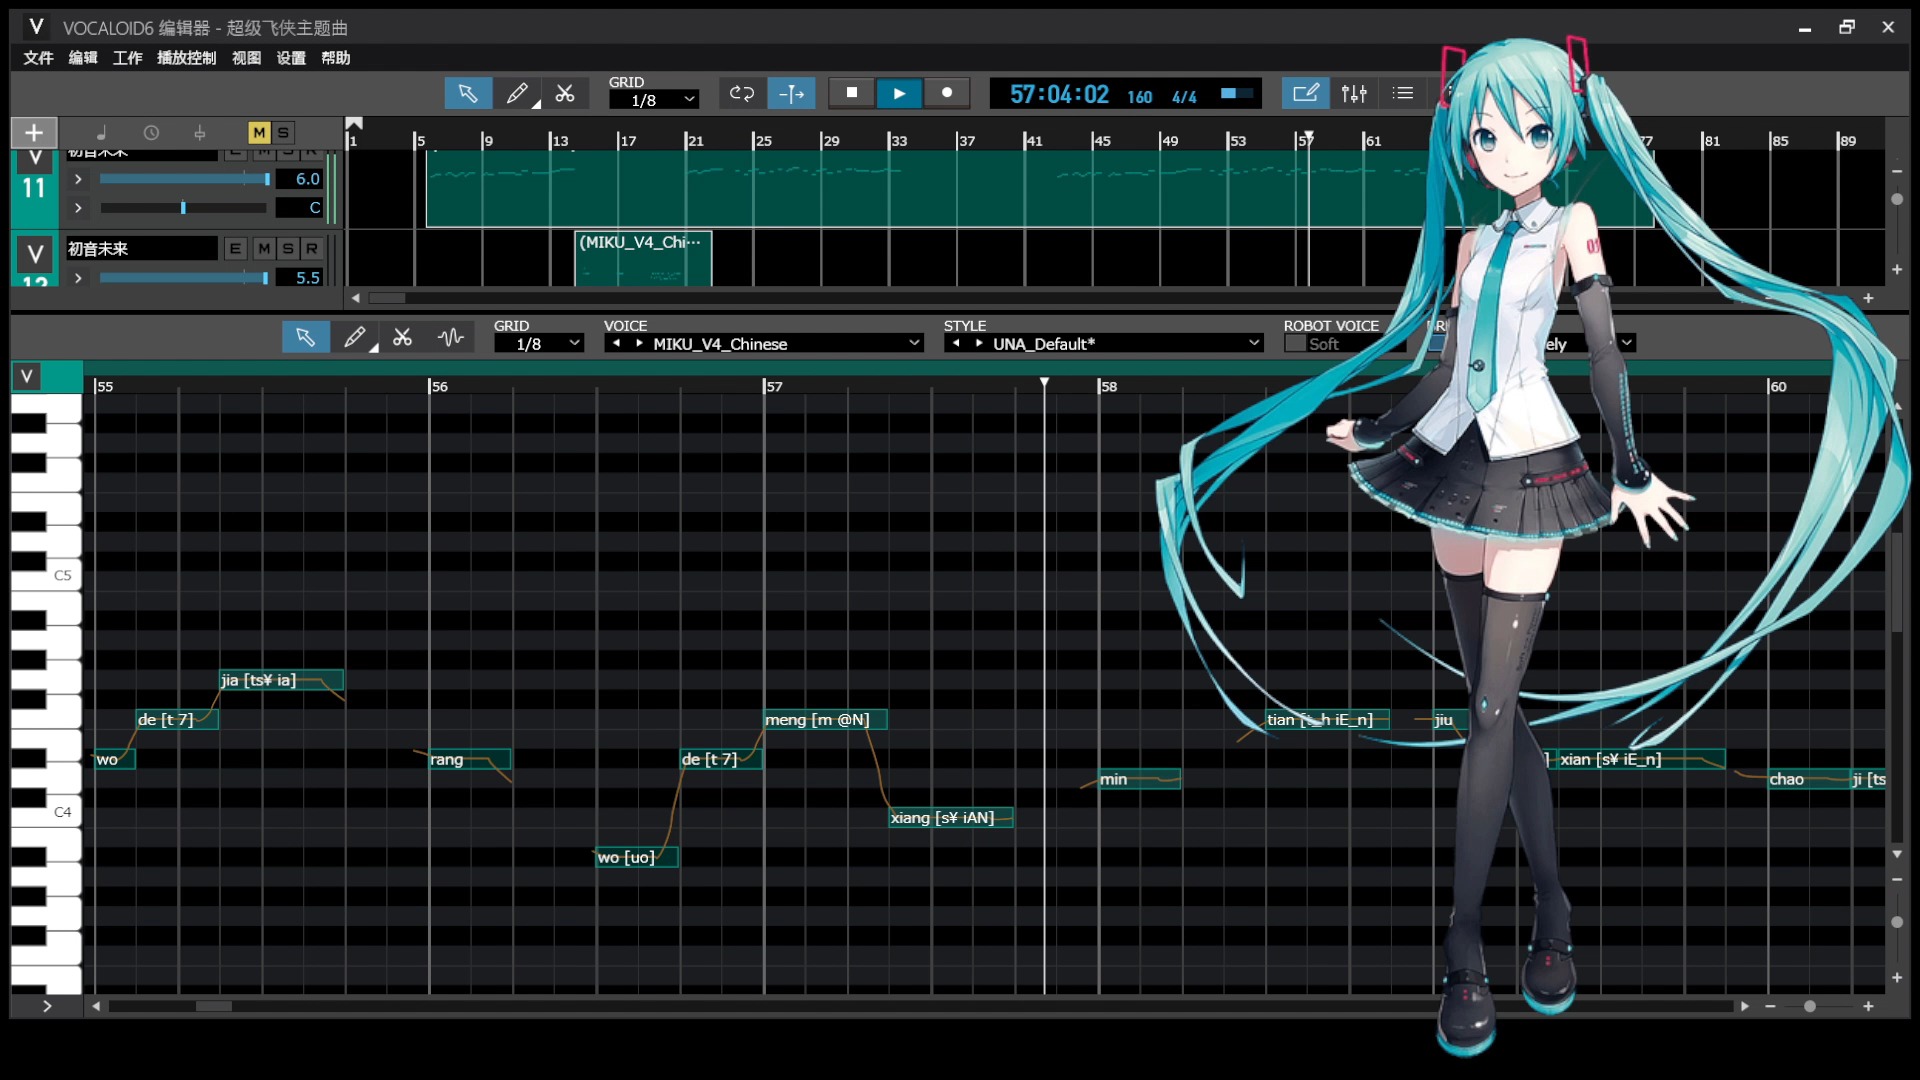
Task: Select the note xiang [s¥ iAN]
Action: tap(950, 818)
